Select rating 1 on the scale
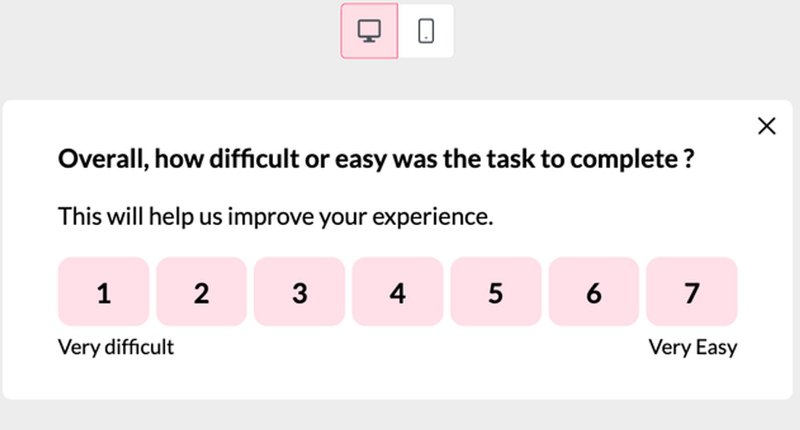The width and height of the screenshot is (800, 430). coord(104,292)
